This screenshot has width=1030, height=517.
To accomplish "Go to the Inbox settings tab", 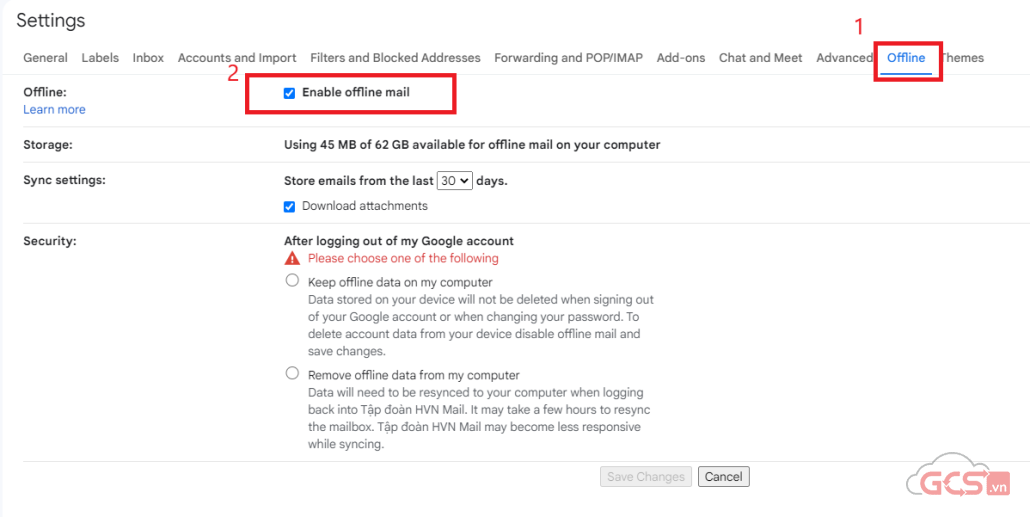I will point(148,58).
